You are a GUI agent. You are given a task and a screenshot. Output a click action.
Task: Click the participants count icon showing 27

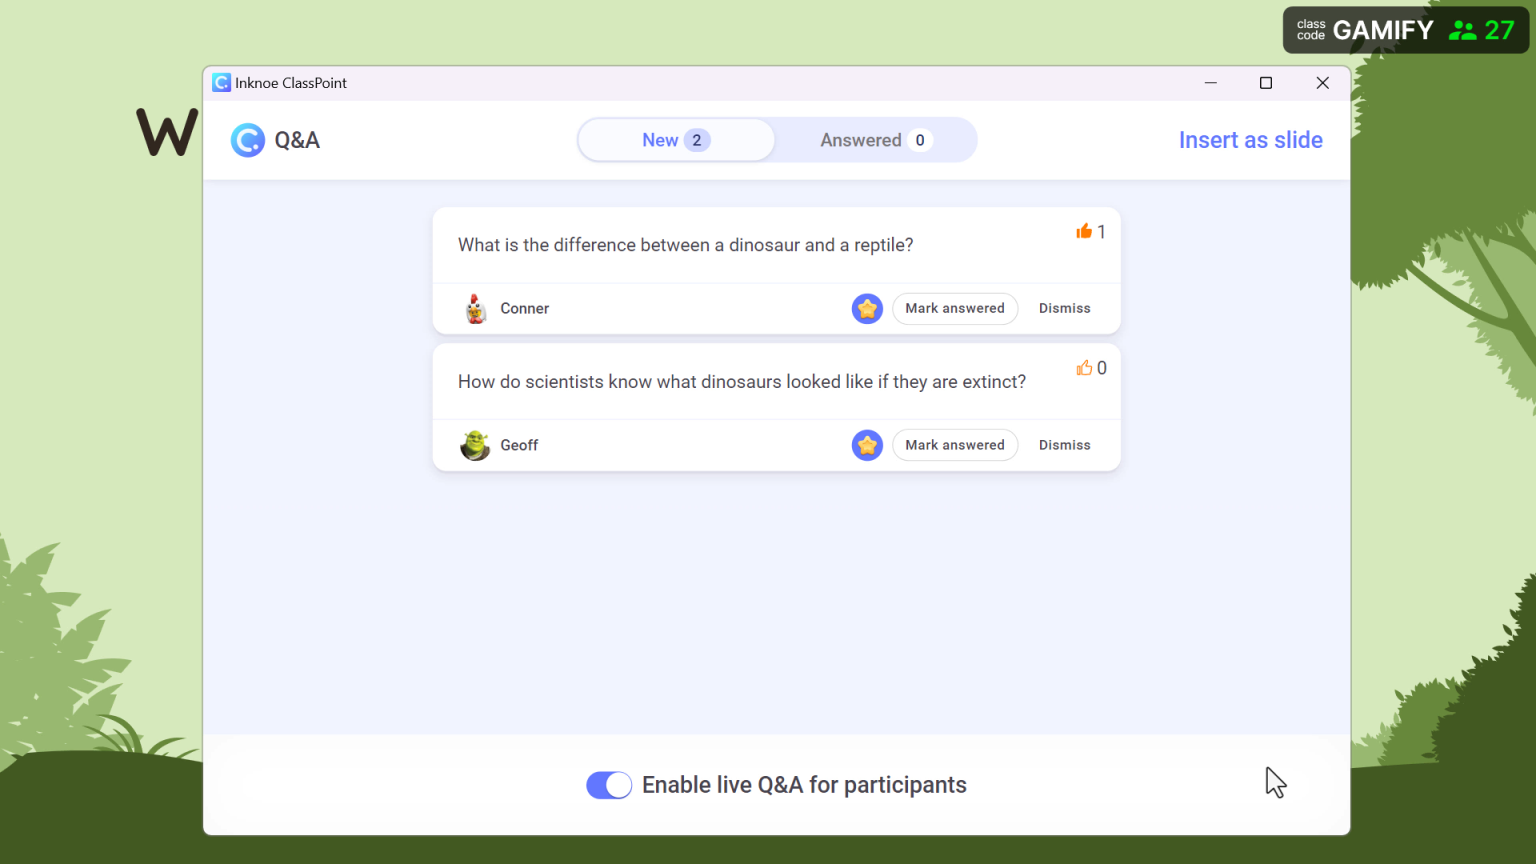(x=1463, y=29)
